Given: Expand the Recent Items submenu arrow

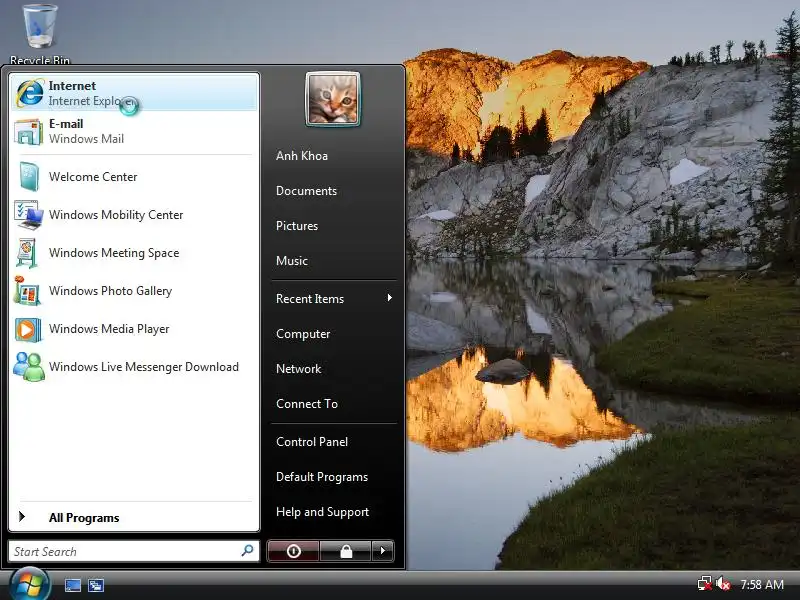Looking at the screenshot, I should click(x=390, y=298).
